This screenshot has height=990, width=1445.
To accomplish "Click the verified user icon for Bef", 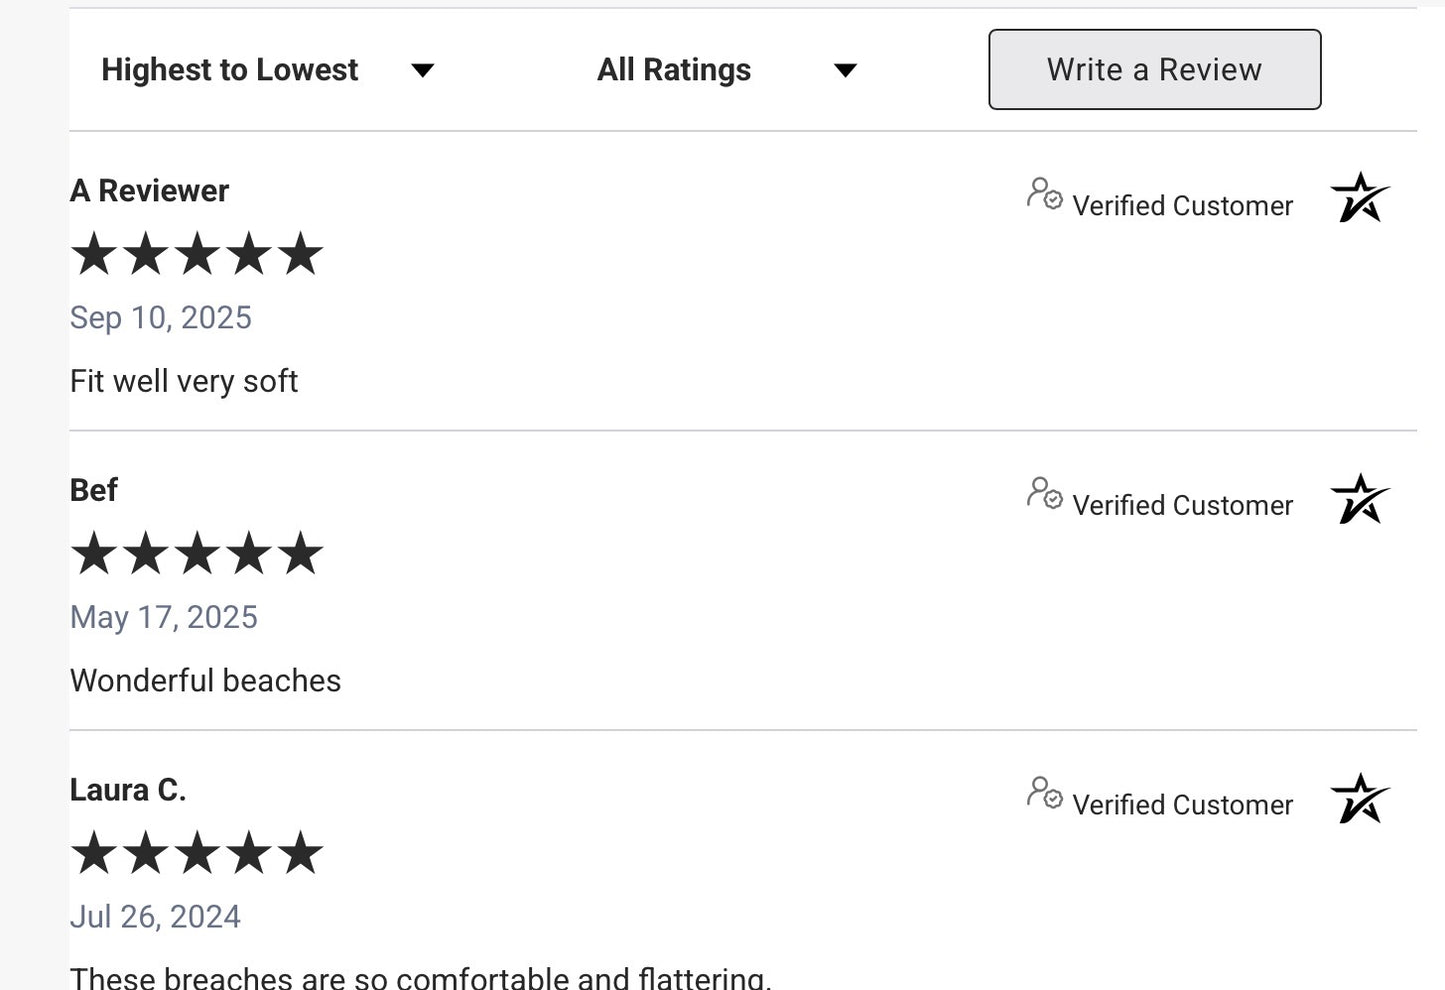I will pyautogui.click(x=1044, y=493).
